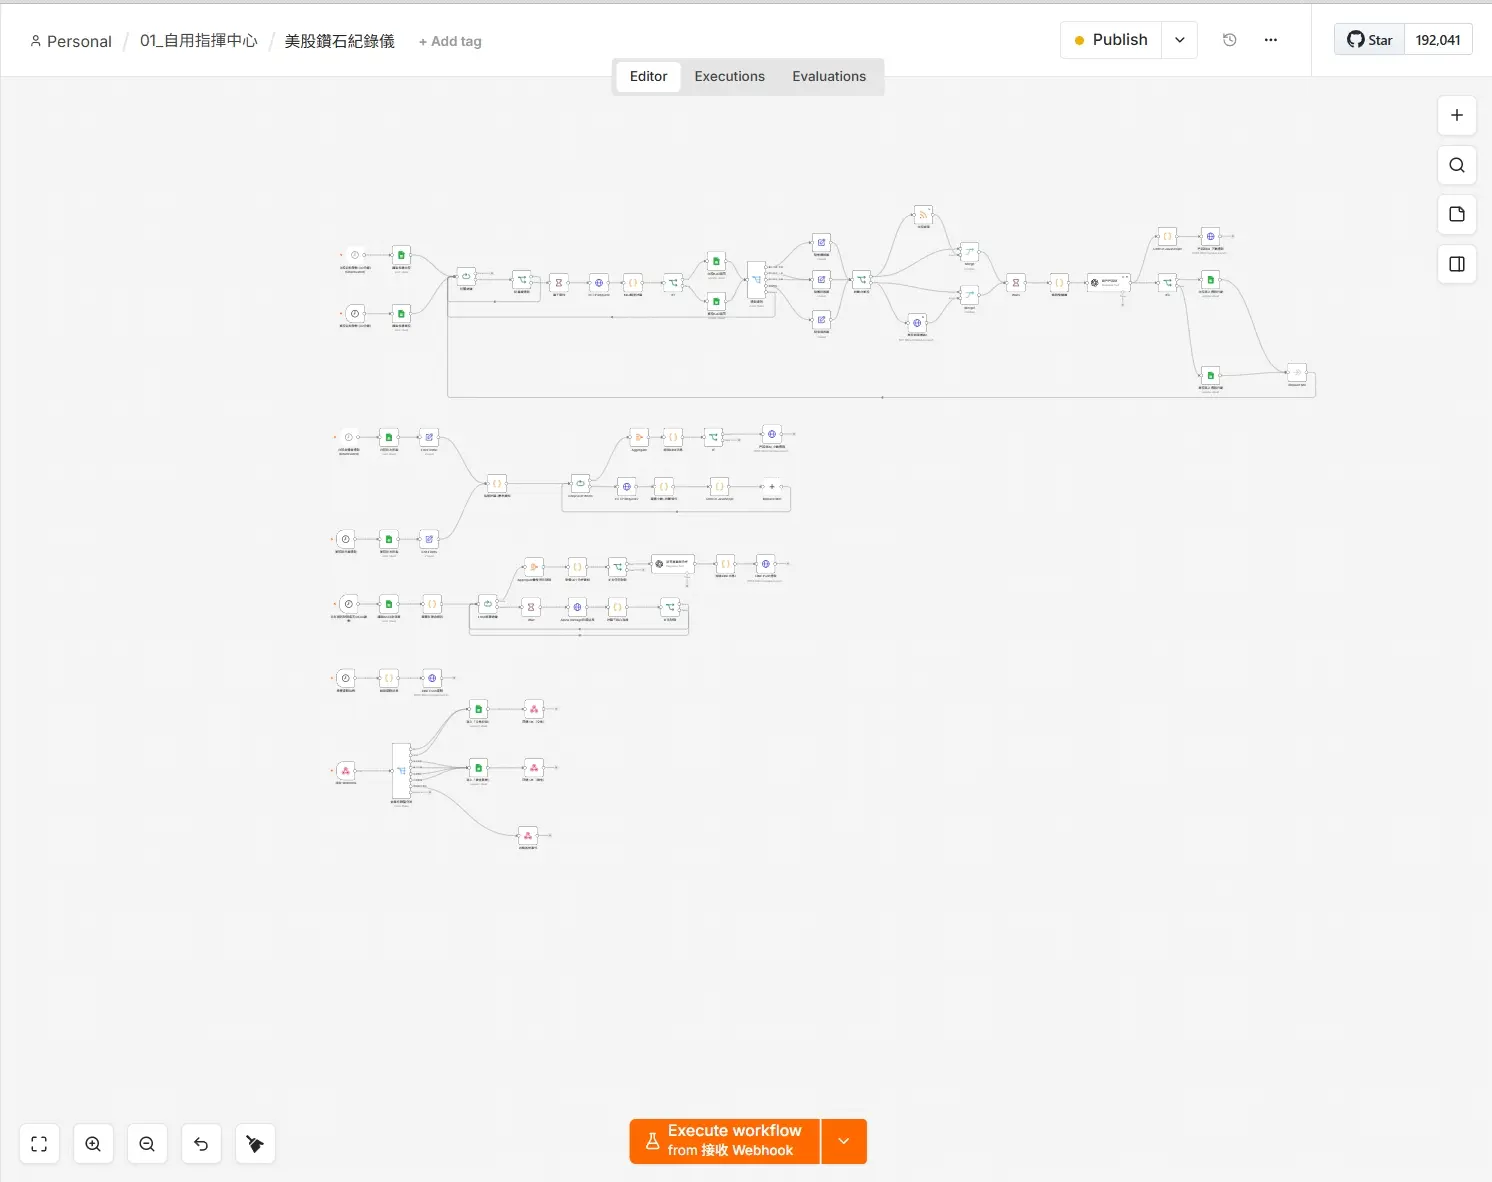Fit the whole workflow to view
Screen dimensions: 1492x1182
(39, 1144)
